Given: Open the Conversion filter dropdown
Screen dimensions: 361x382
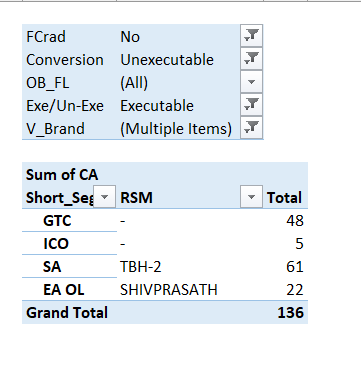Looking at the screenshot, I should coord(252,59).
